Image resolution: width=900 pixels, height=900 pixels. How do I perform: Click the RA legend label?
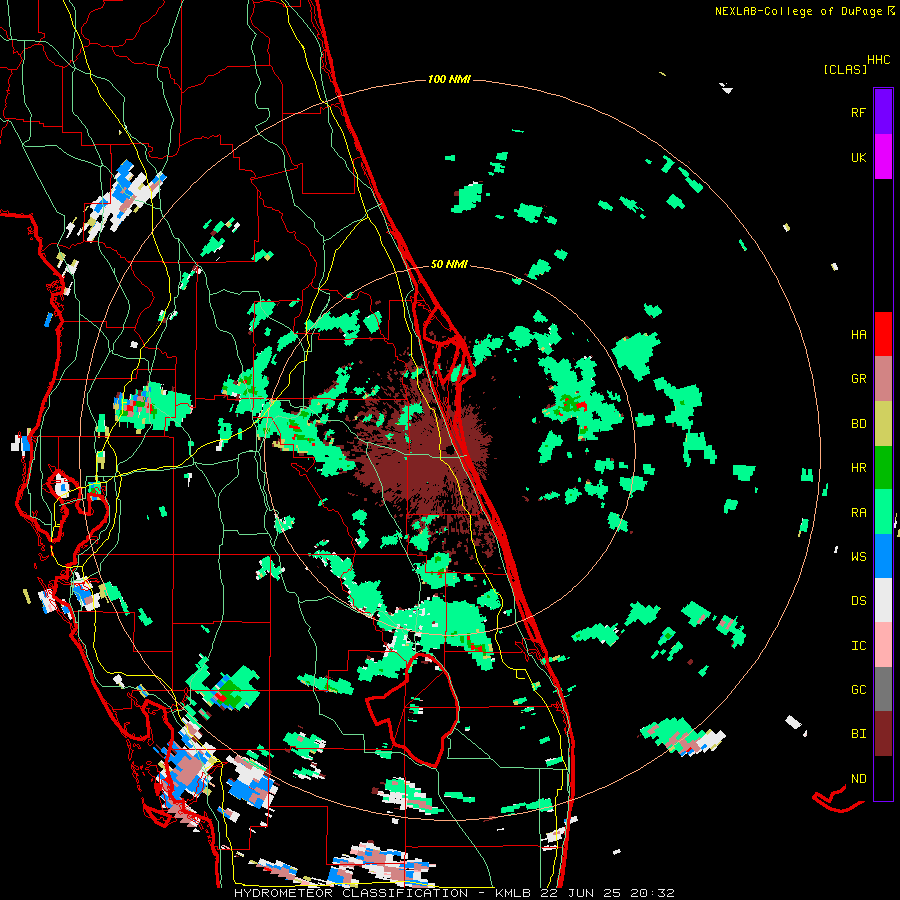point(858,513)
